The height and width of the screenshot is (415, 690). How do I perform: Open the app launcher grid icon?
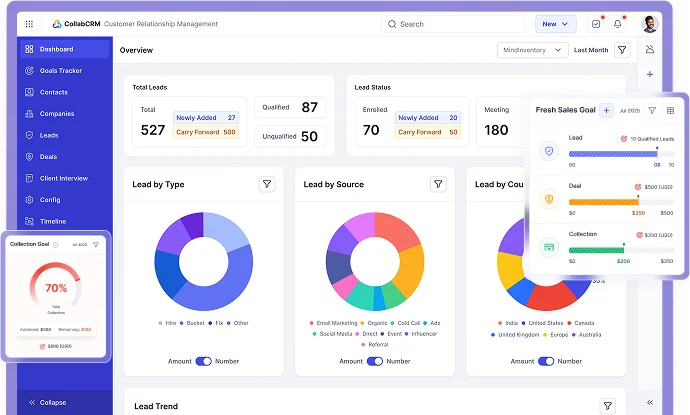coord(29,23)
